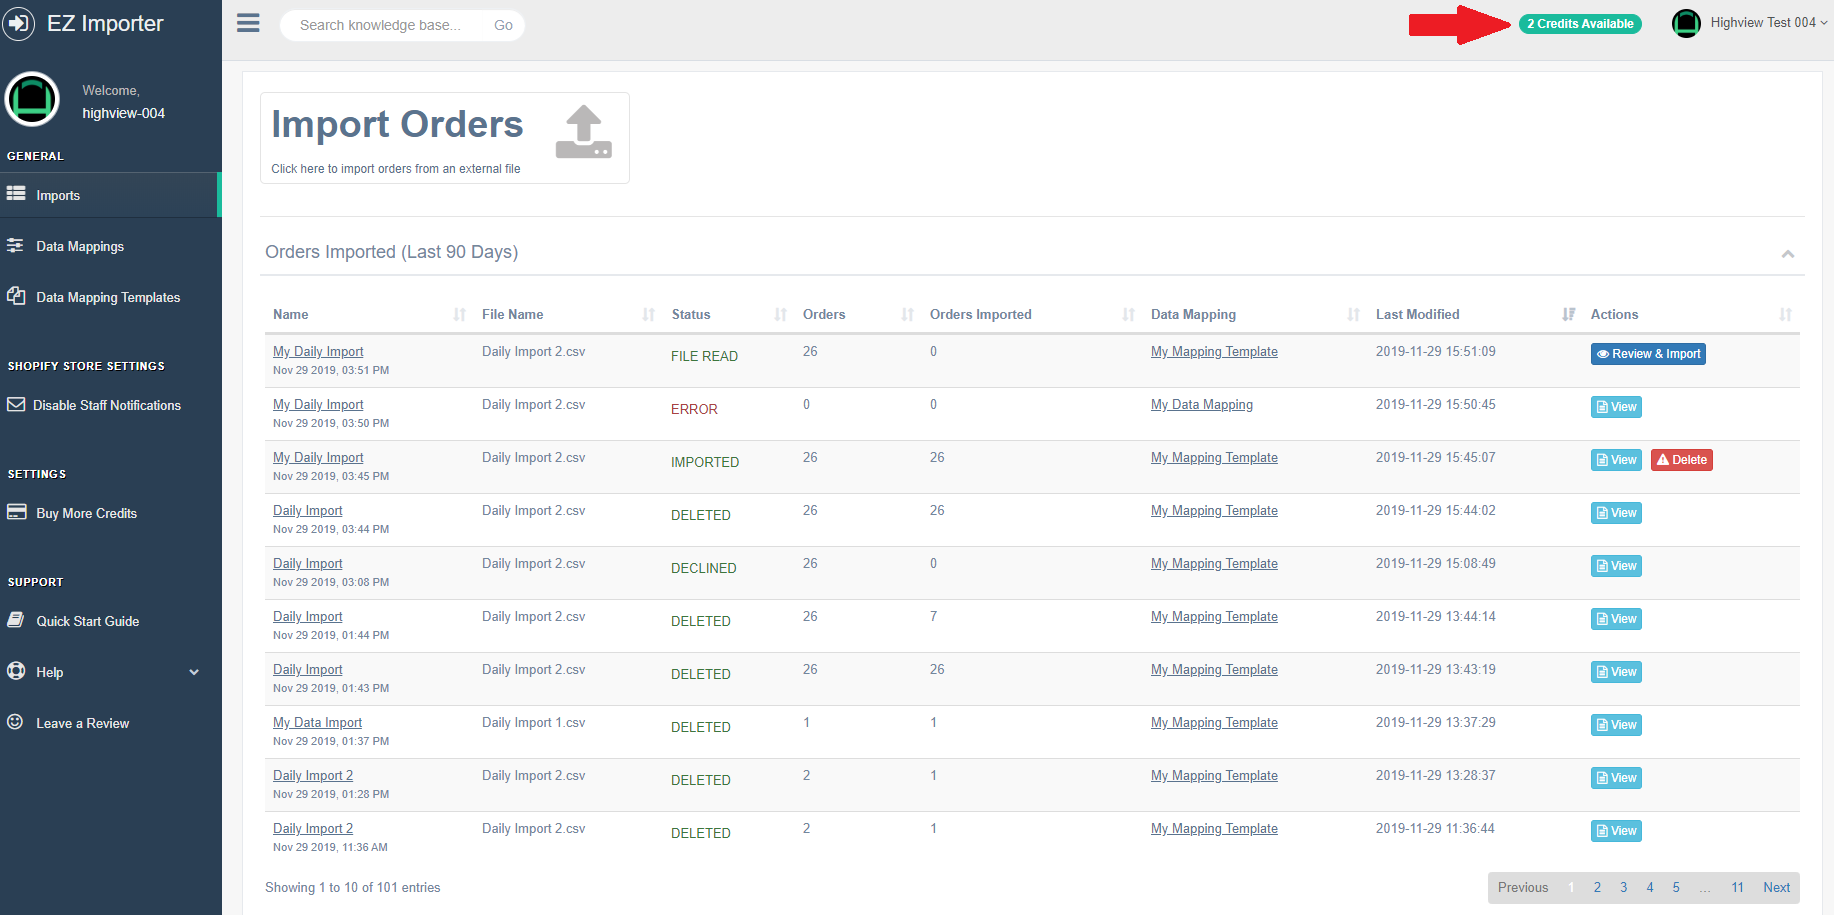This screenshot has width=1834, height=915.
Task: Sort the table by Status column
Action: (780, 314)
